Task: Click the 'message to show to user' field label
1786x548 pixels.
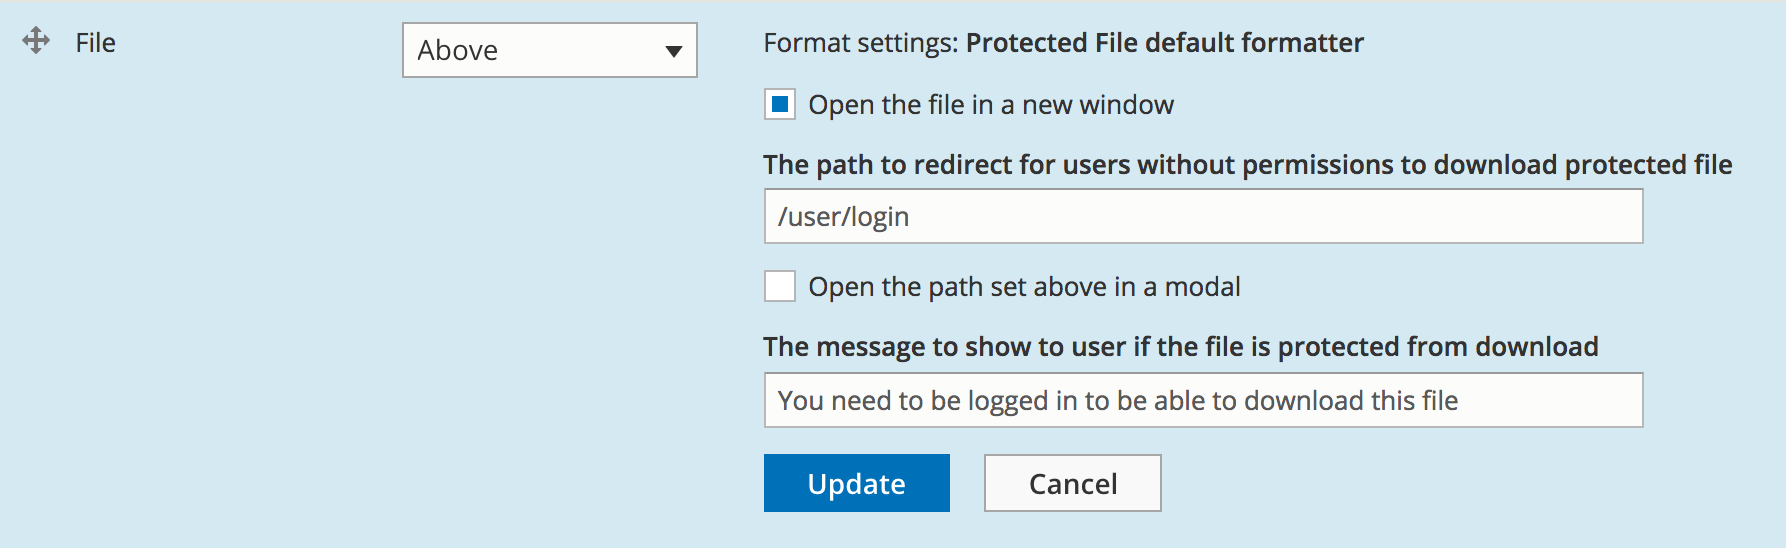Action: 1181,347
